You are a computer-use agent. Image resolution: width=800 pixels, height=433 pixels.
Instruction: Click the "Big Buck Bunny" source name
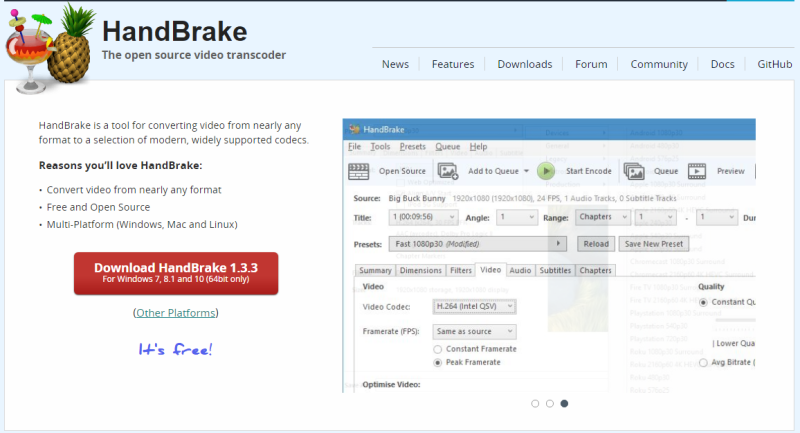pyautogui.click(x=417, y=198)
